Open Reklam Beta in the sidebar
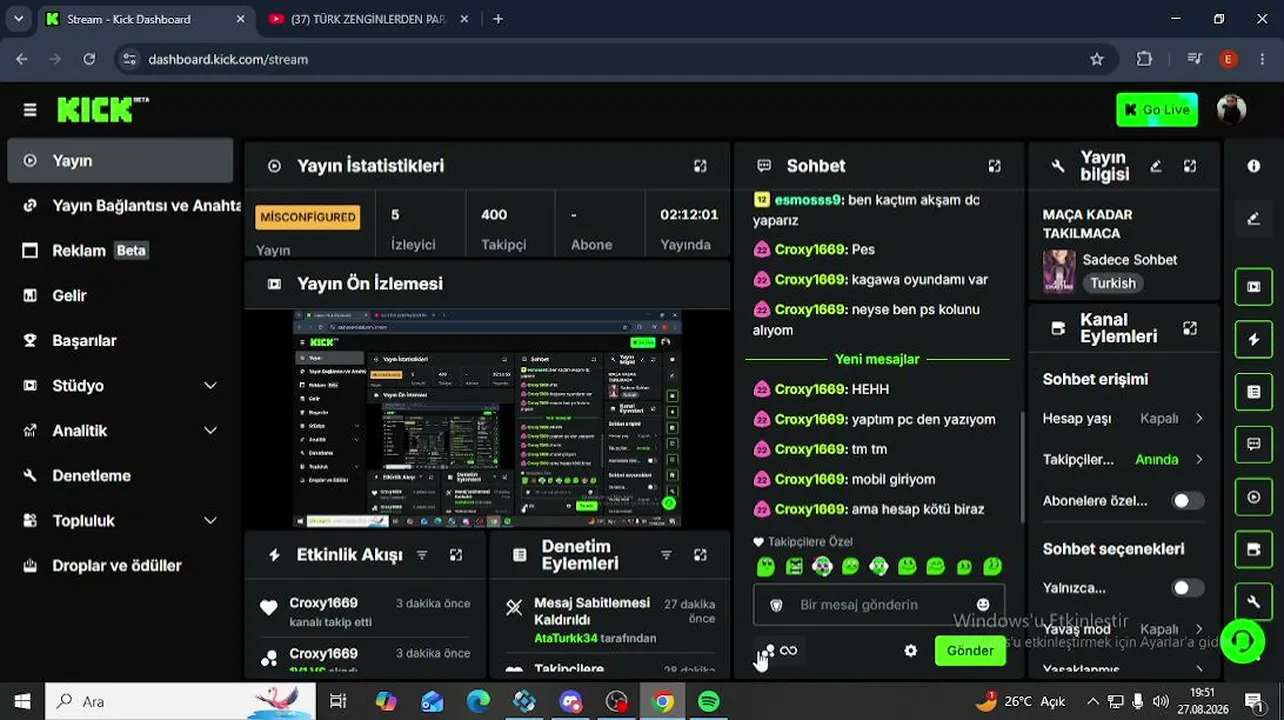The image size is (1284, 720). tap(121, 251)
